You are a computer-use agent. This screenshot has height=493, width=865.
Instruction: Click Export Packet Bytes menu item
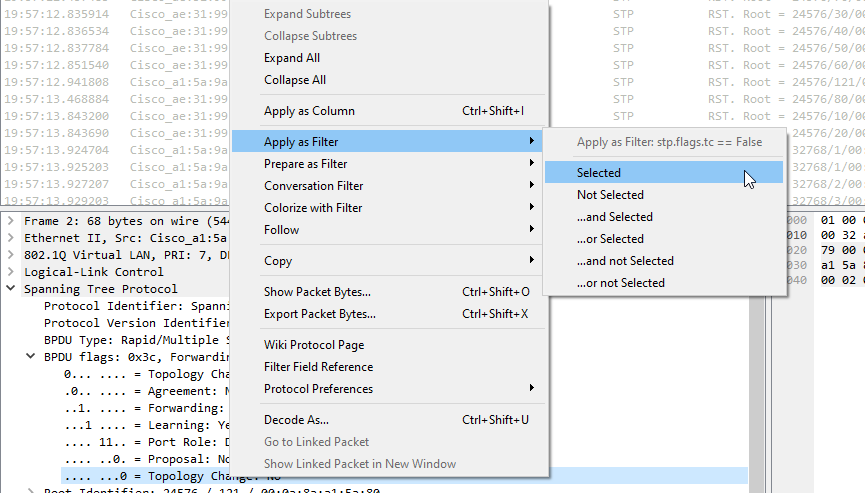point(320,314)
